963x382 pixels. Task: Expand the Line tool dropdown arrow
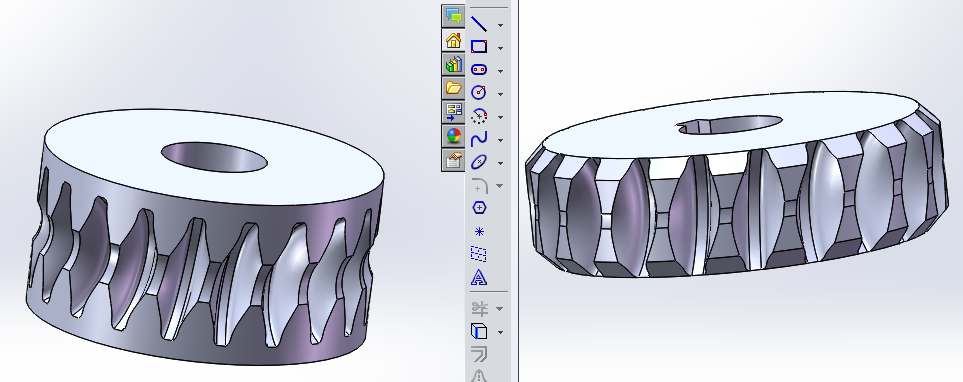coord(501,25)
